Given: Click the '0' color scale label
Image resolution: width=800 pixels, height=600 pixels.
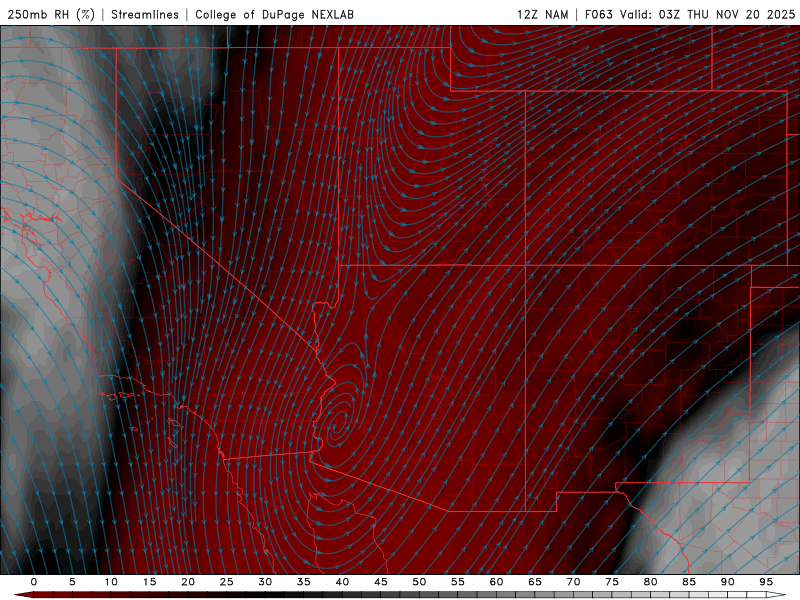Looking at the screenshot, I should click(34, 582).
